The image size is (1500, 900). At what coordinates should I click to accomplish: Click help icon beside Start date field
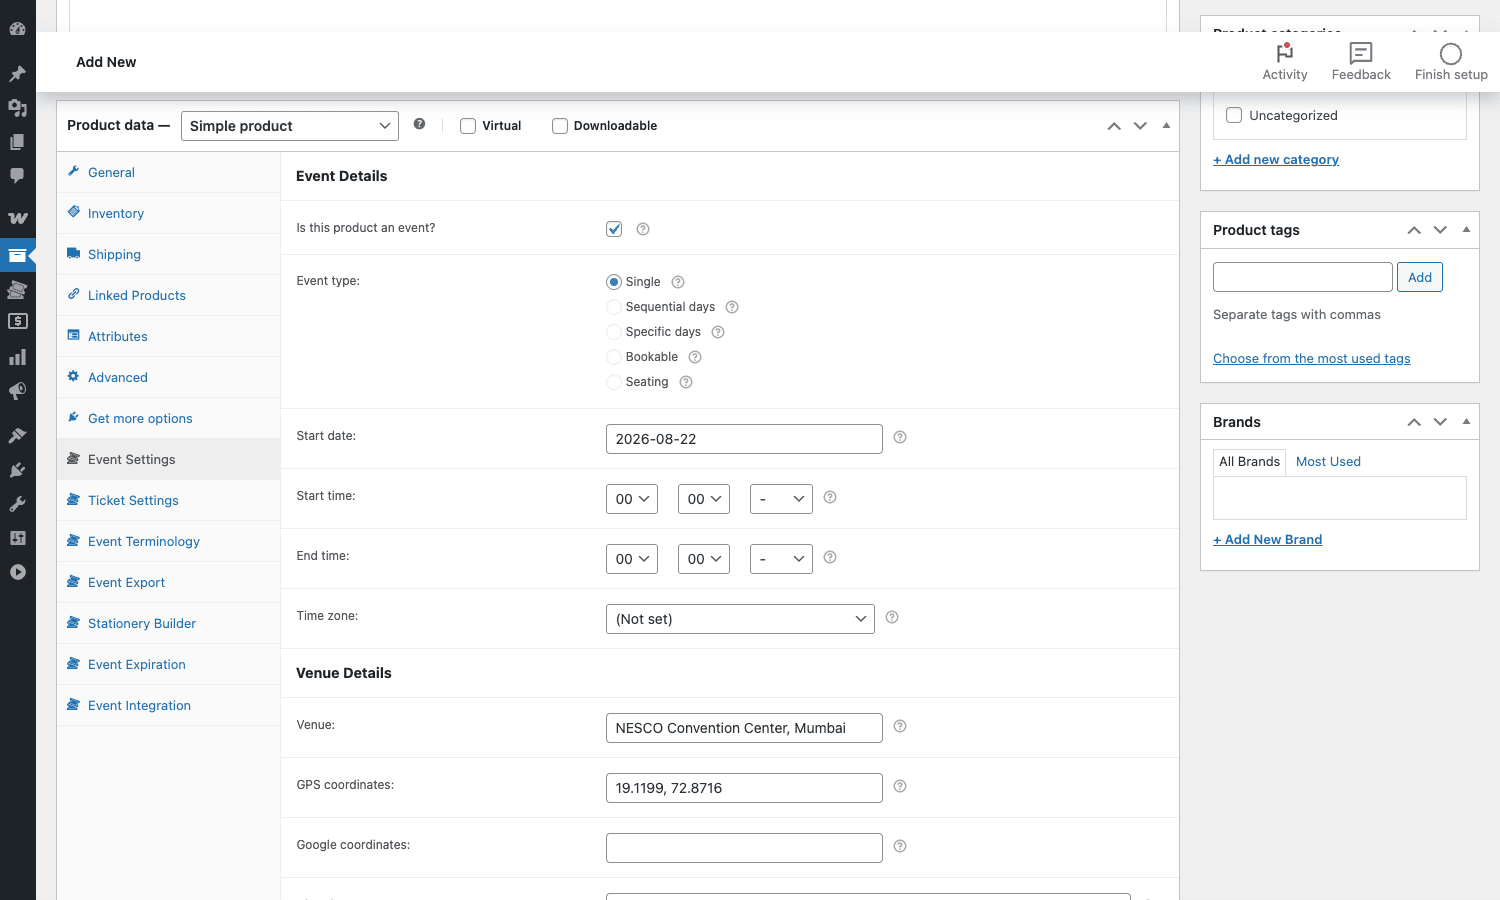point(900,437)
